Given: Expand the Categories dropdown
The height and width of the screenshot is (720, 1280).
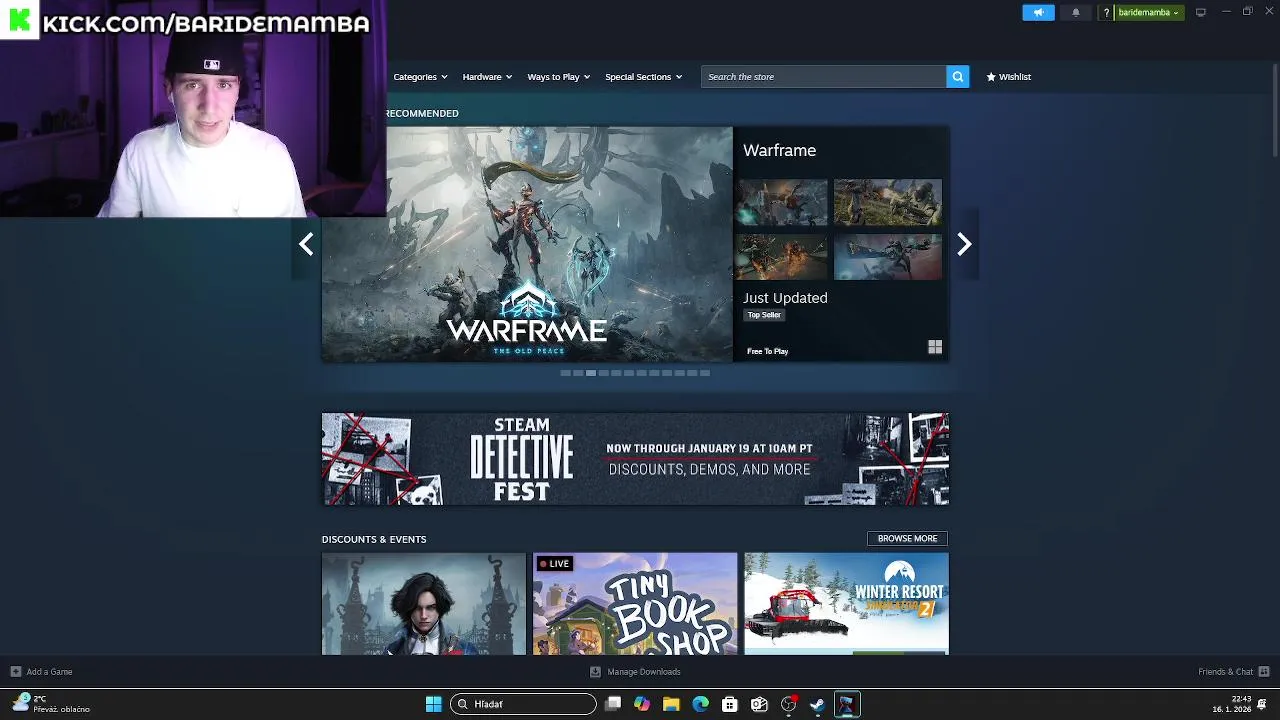Looking at the screenshot, I should click(419, 76).
